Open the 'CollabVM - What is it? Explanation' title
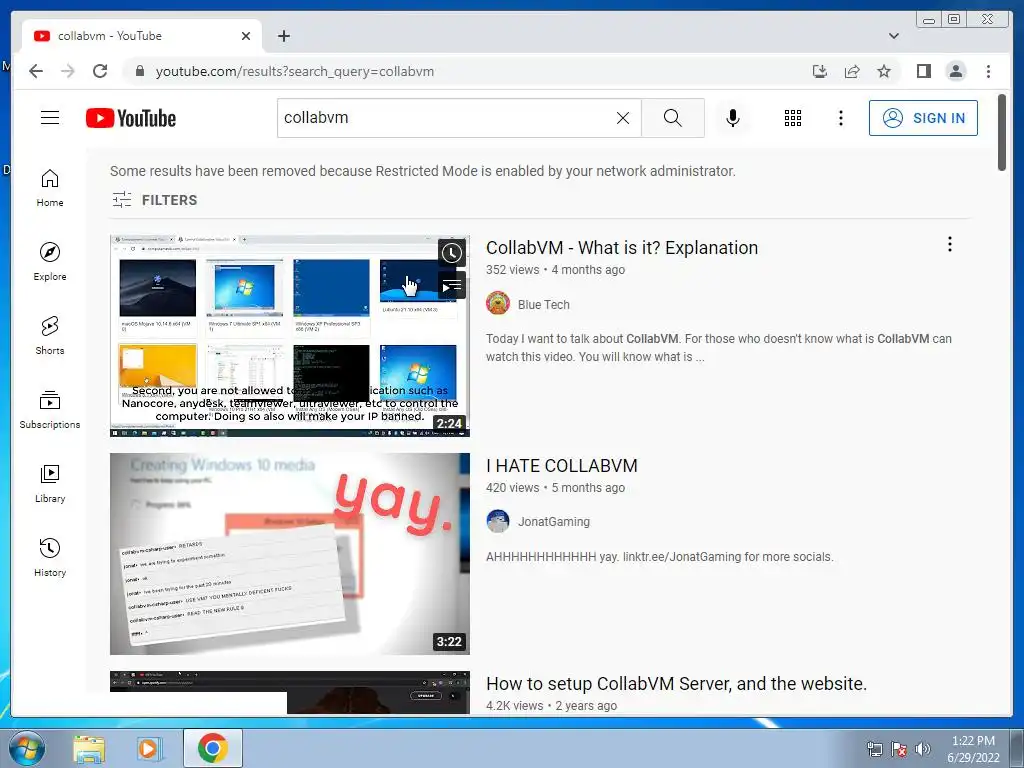This screenshot has width=1024, height=768. [622, 248]
